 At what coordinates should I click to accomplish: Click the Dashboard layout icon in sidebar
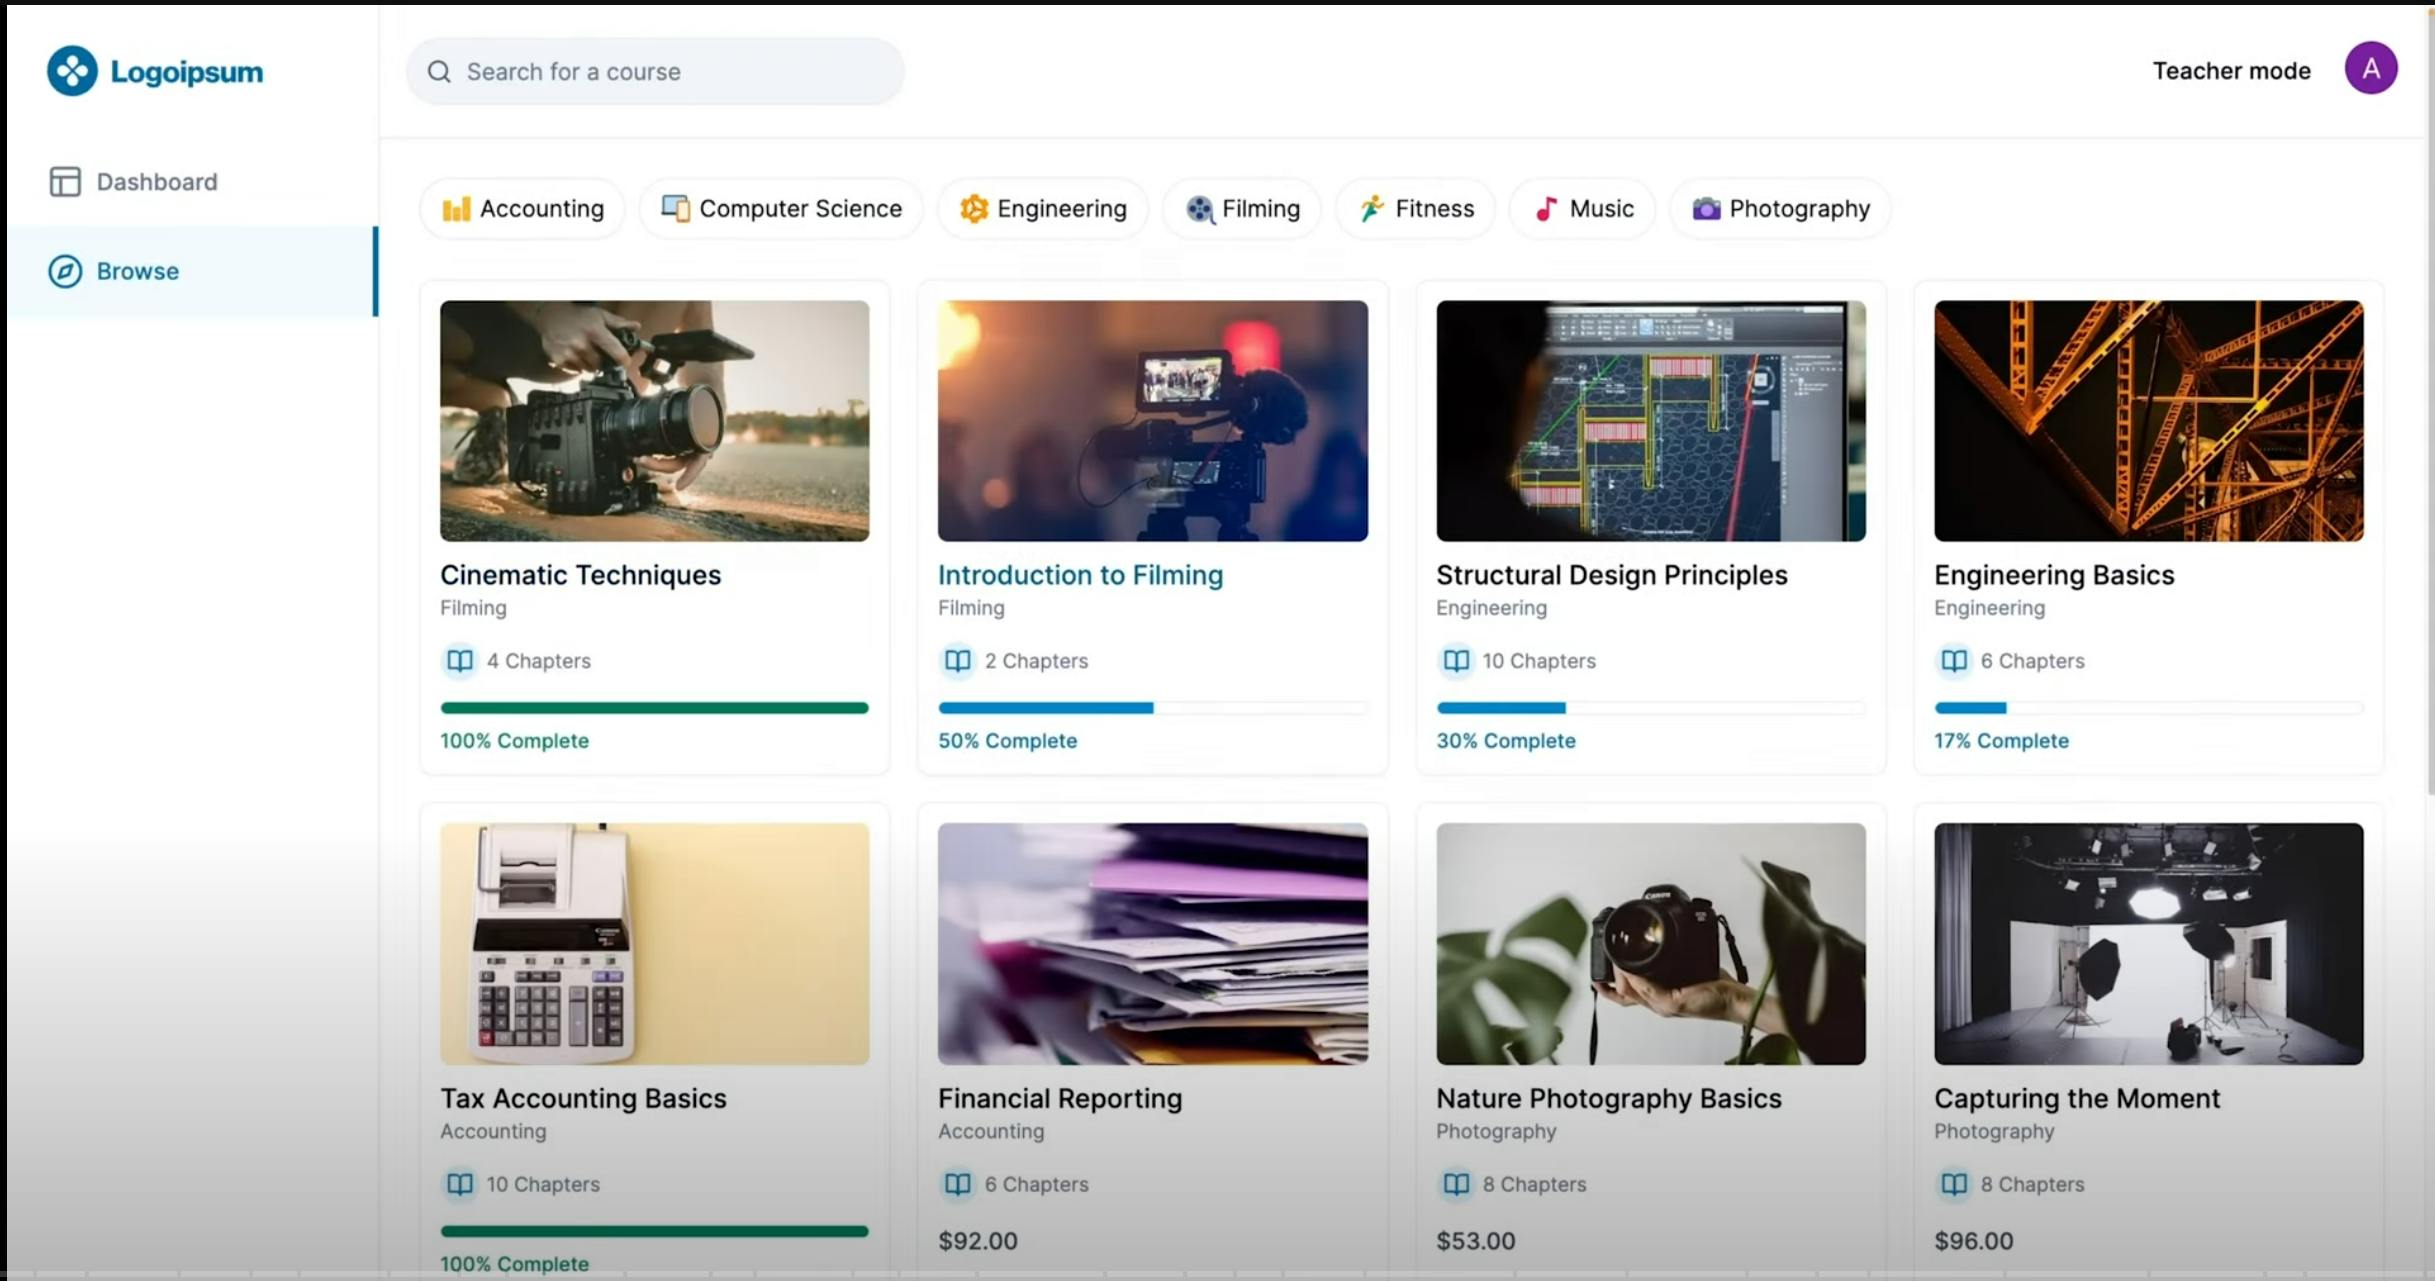pos(65,182)
